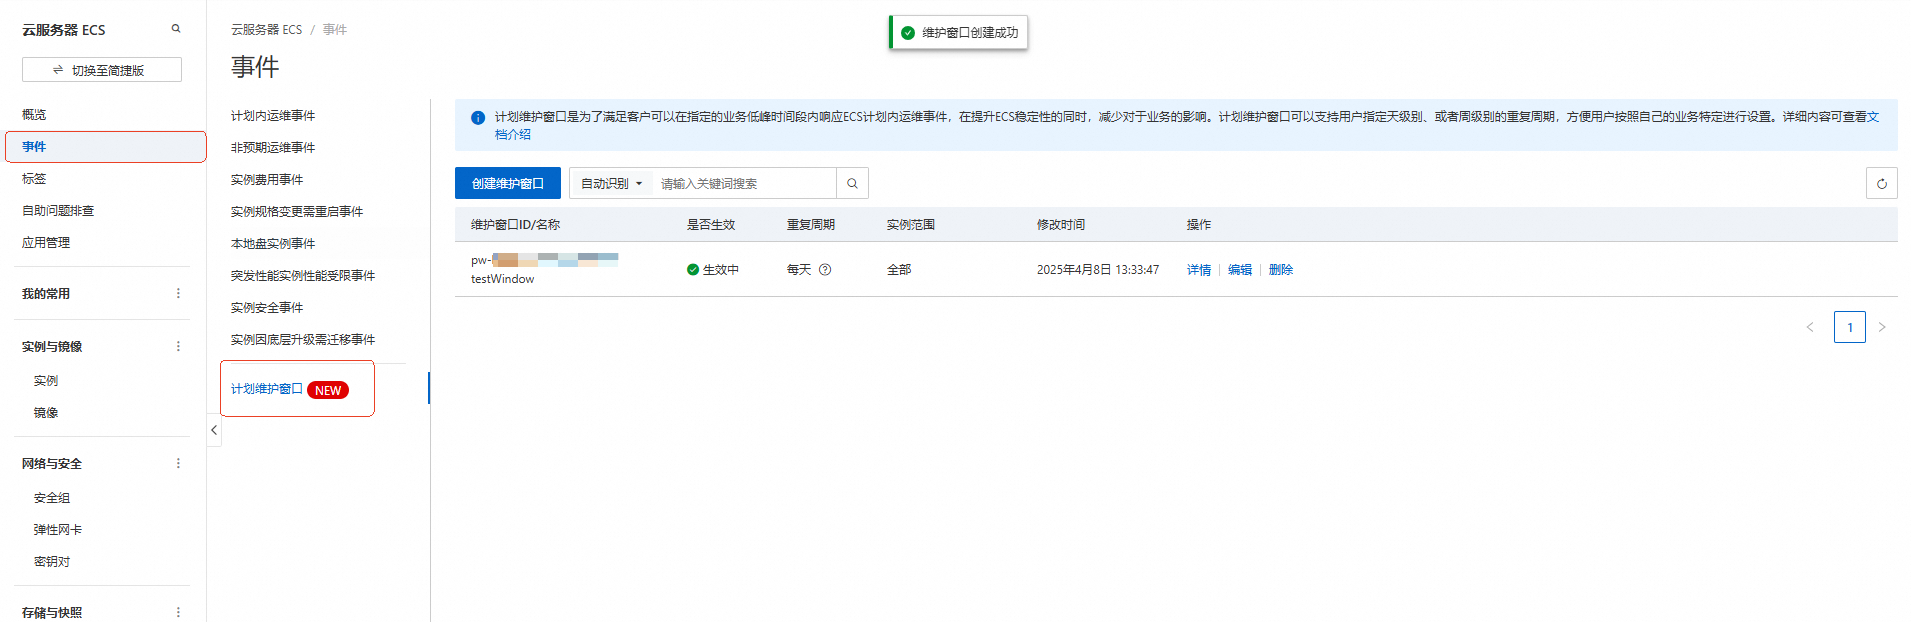Open 应用管理 in the sidebar
The height and width of the screenshot is (622, 1911).
click(46, 243)
